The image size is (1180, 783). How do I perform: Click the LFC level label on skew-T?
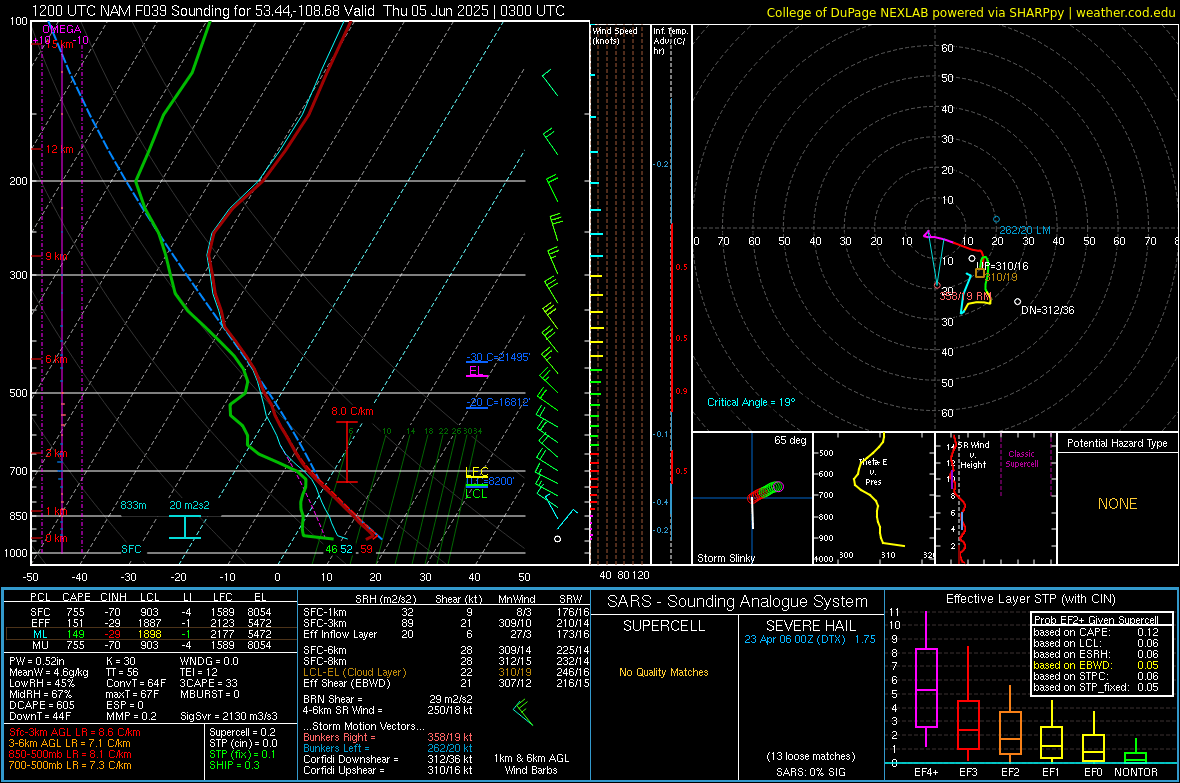476,472
